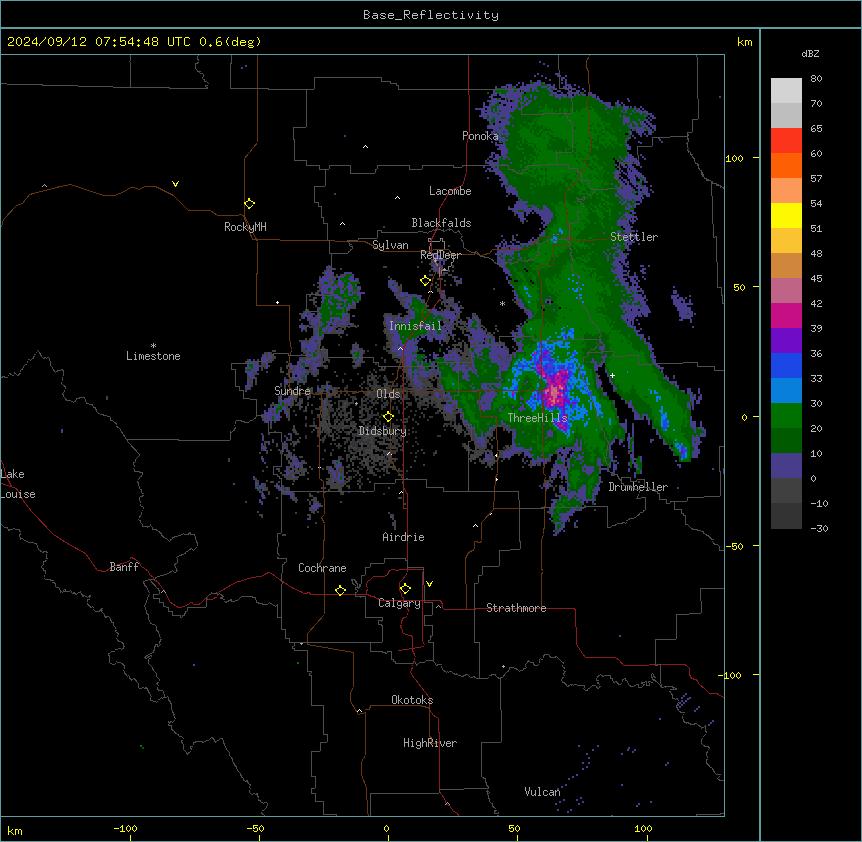Click the -50 tick on the vertical axis
Screen dimensions: 862x842
click(734, 546)
